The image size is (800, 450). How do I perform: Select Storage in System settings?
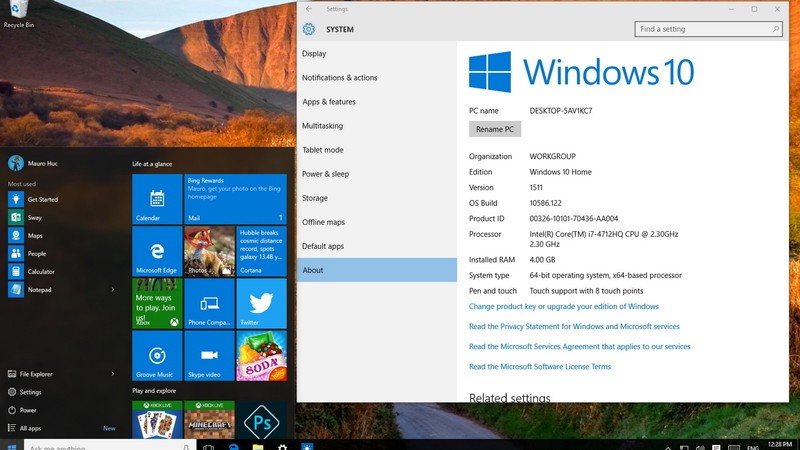point(377,198)
